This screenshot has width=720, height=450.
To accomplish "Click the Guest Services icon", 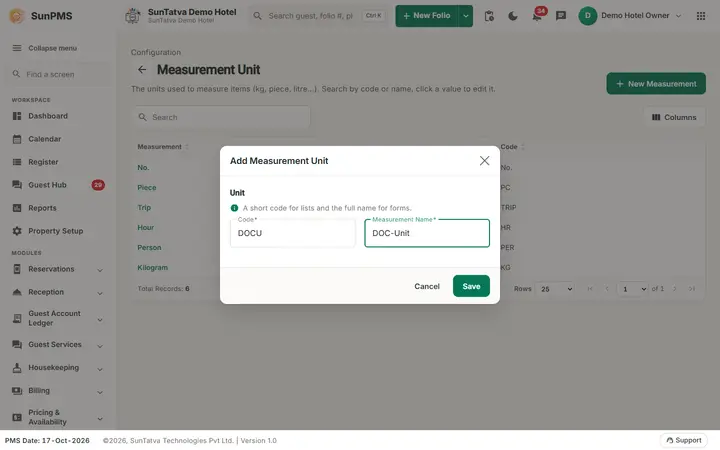I will click(x=17, y=344).
